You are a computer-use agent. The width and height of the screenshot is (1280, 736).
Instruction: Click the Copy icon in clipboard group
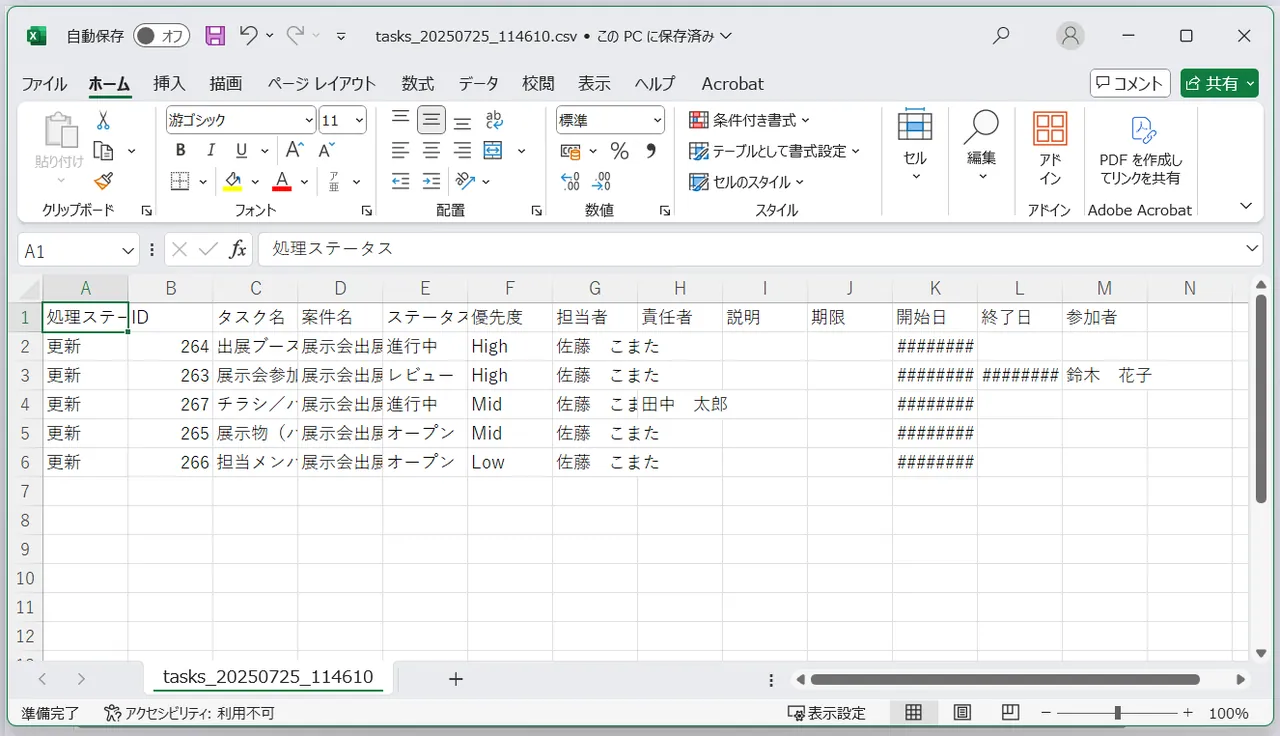103,151
